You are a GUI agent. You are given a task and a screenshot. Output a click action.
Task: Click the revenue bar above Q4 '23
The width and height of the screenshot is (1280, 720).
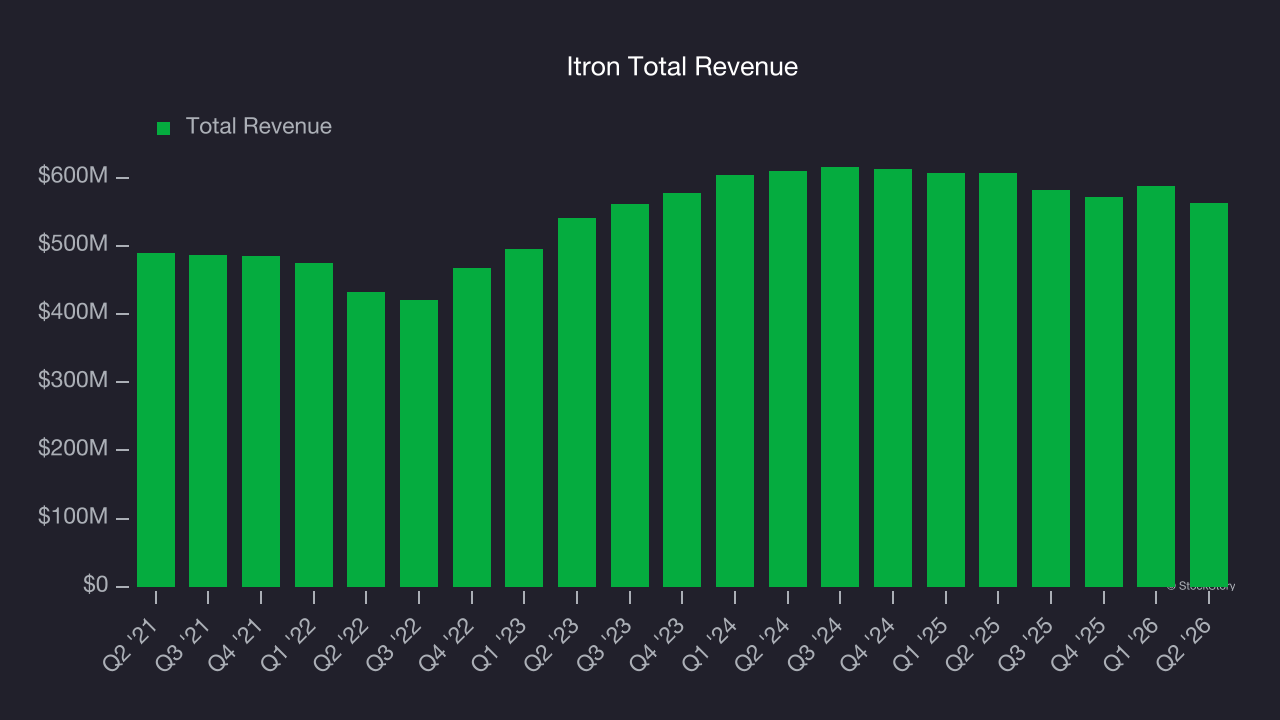682,390
